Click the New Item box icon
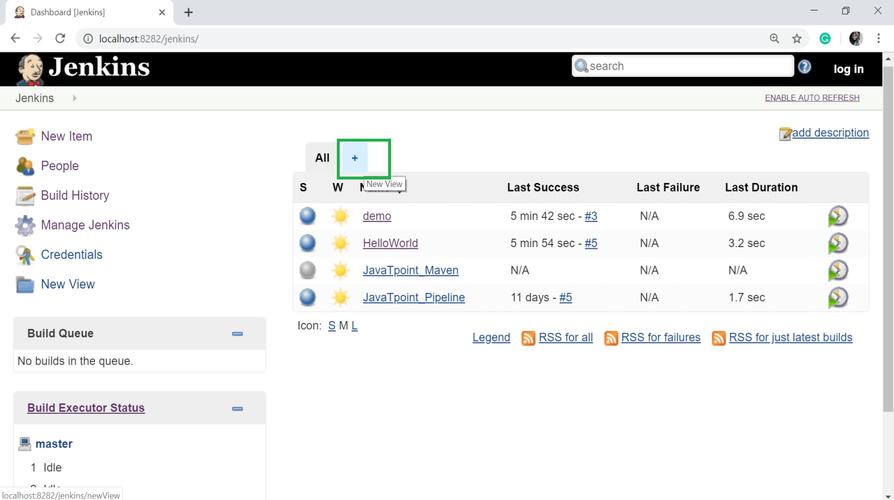 (x=25, y=136)
